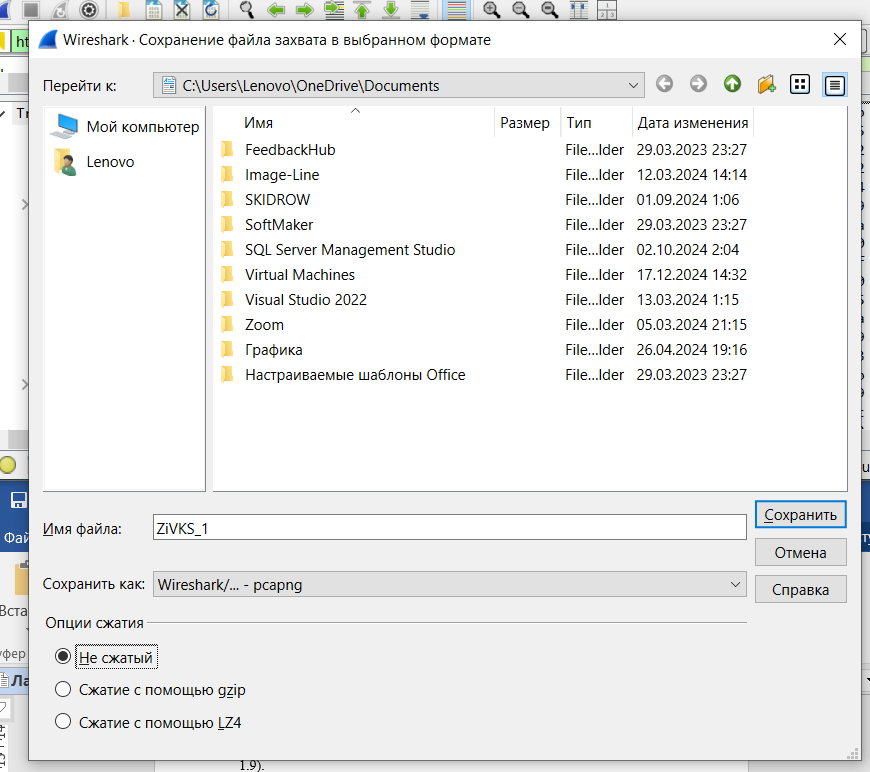870x772 pixels.
Task: Restart current capture in the Wireshark toolbar
Action: coord(60,9)
